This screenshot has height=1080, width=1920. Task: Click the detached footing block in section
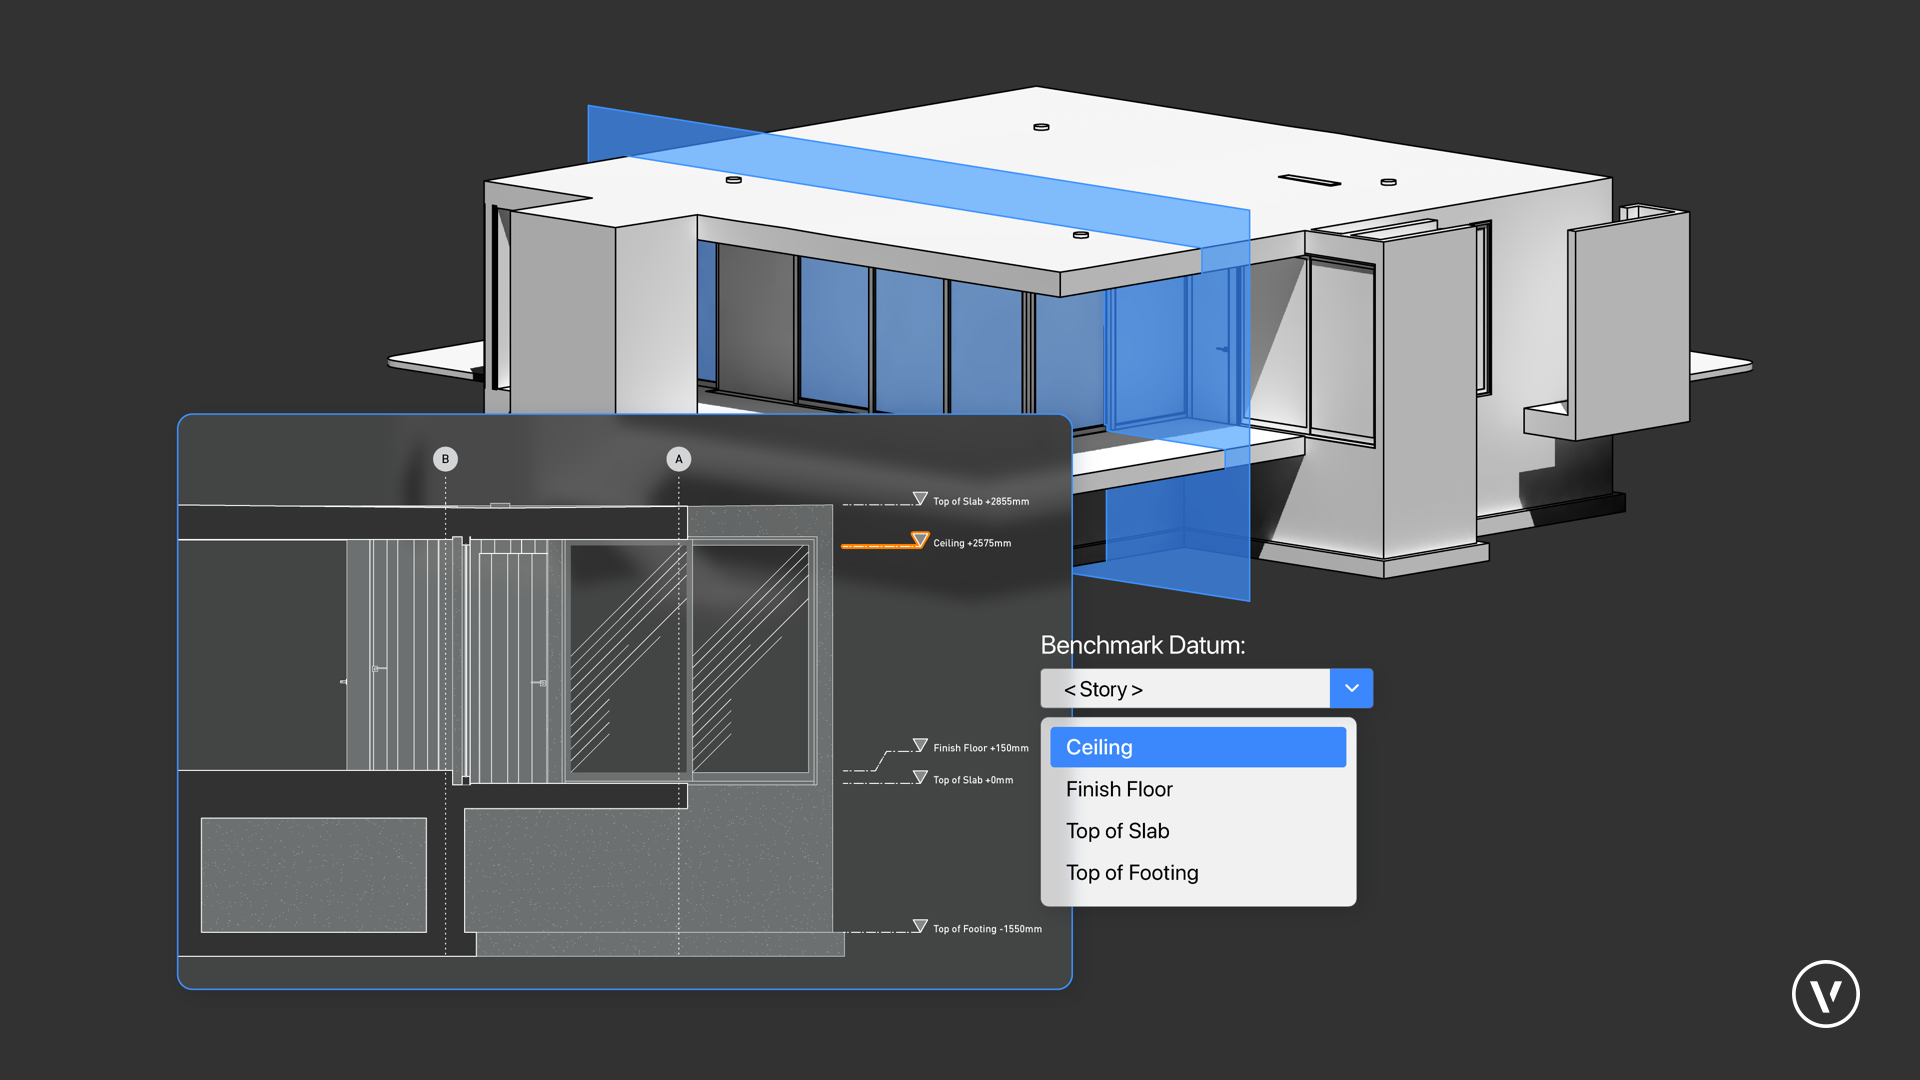tap(314, 875)
